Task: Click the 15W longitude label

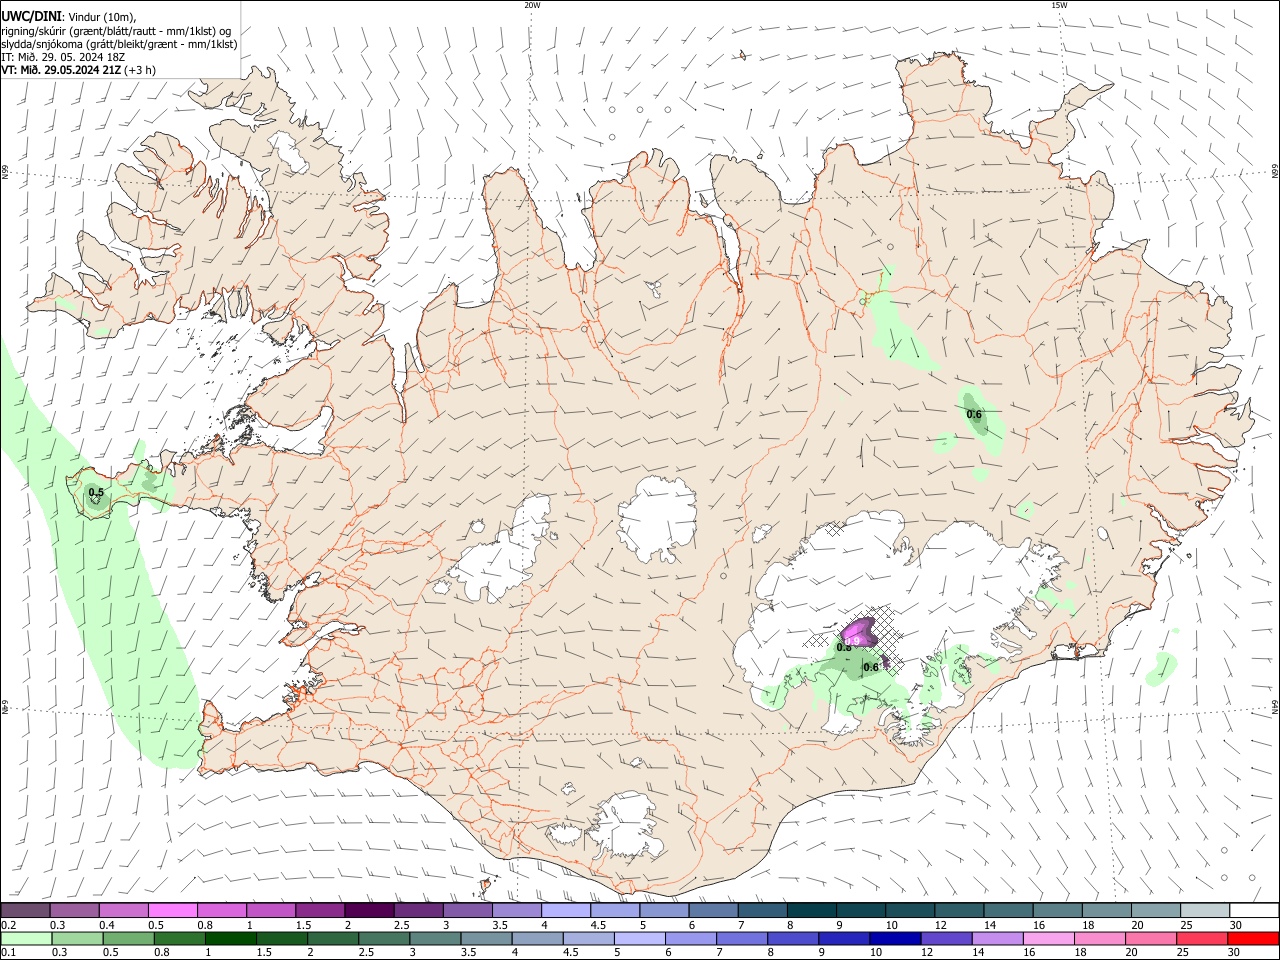Action: [x=1059, y=5]
